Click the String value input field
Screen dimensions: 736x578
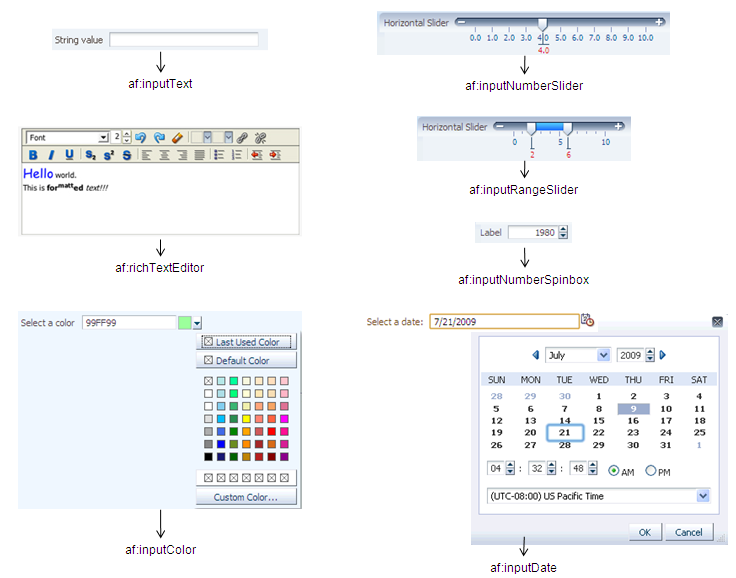(184, 39)
